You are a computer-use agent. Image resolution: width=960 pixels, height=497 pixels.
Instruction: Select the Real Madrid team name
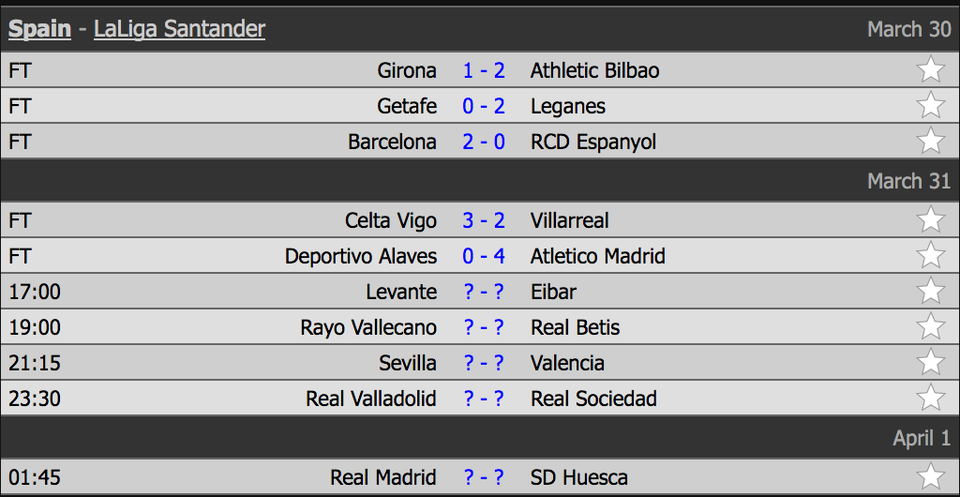[x=383, y=477]
